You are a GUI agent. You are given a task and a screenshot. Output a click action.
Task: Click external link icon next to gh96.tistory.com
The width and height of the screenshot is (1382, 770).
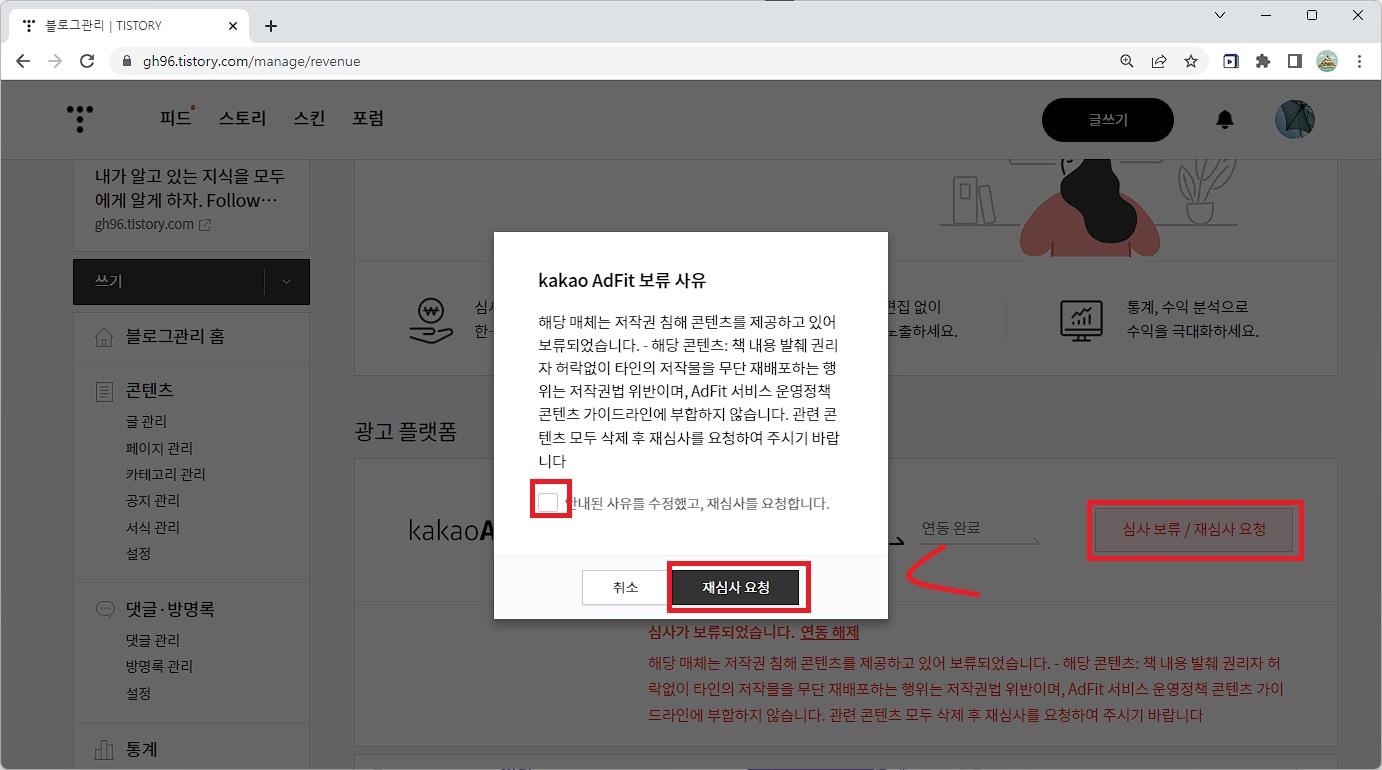coord(205,225)
